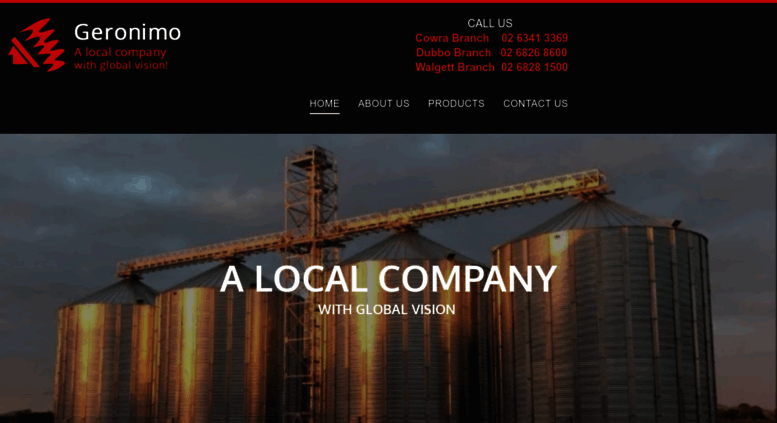Call Dubbo Branch number 02 6826 8600
The image size is (777, 423).
click(534, 53)
